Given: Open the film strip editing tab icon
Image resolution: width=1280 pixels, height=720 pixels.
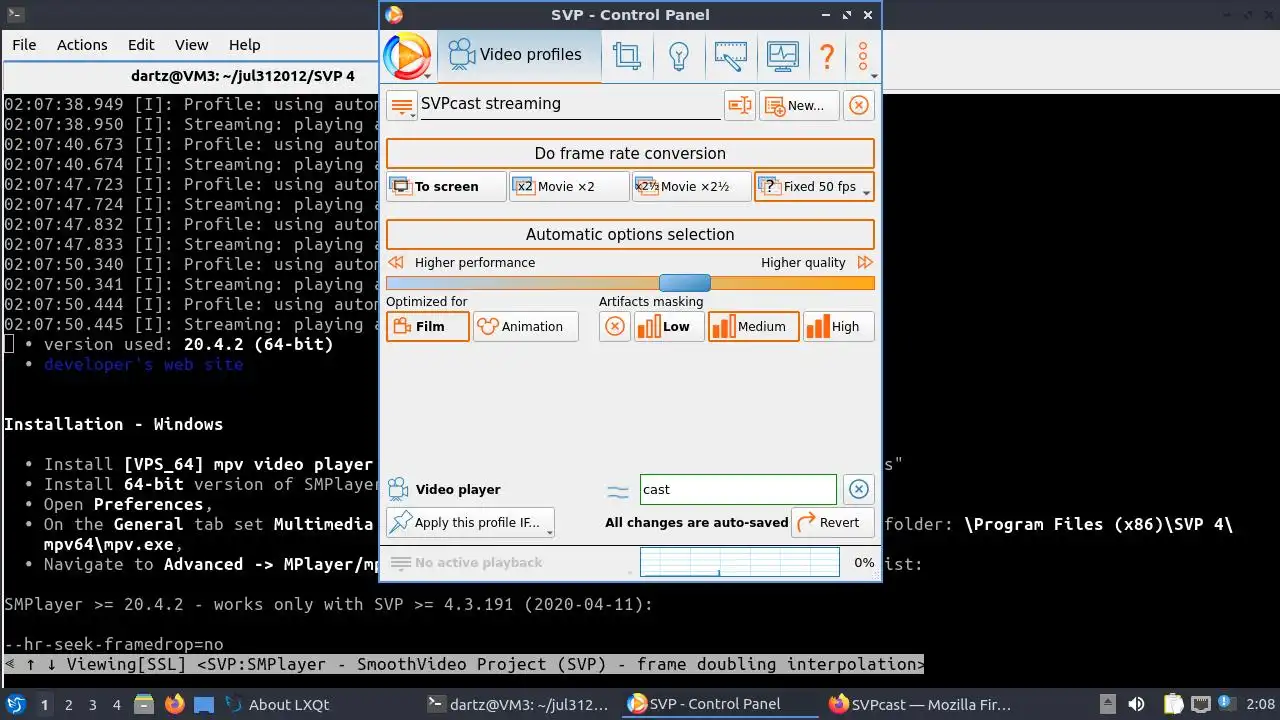Looking at the screenshot, I should 731,55.
